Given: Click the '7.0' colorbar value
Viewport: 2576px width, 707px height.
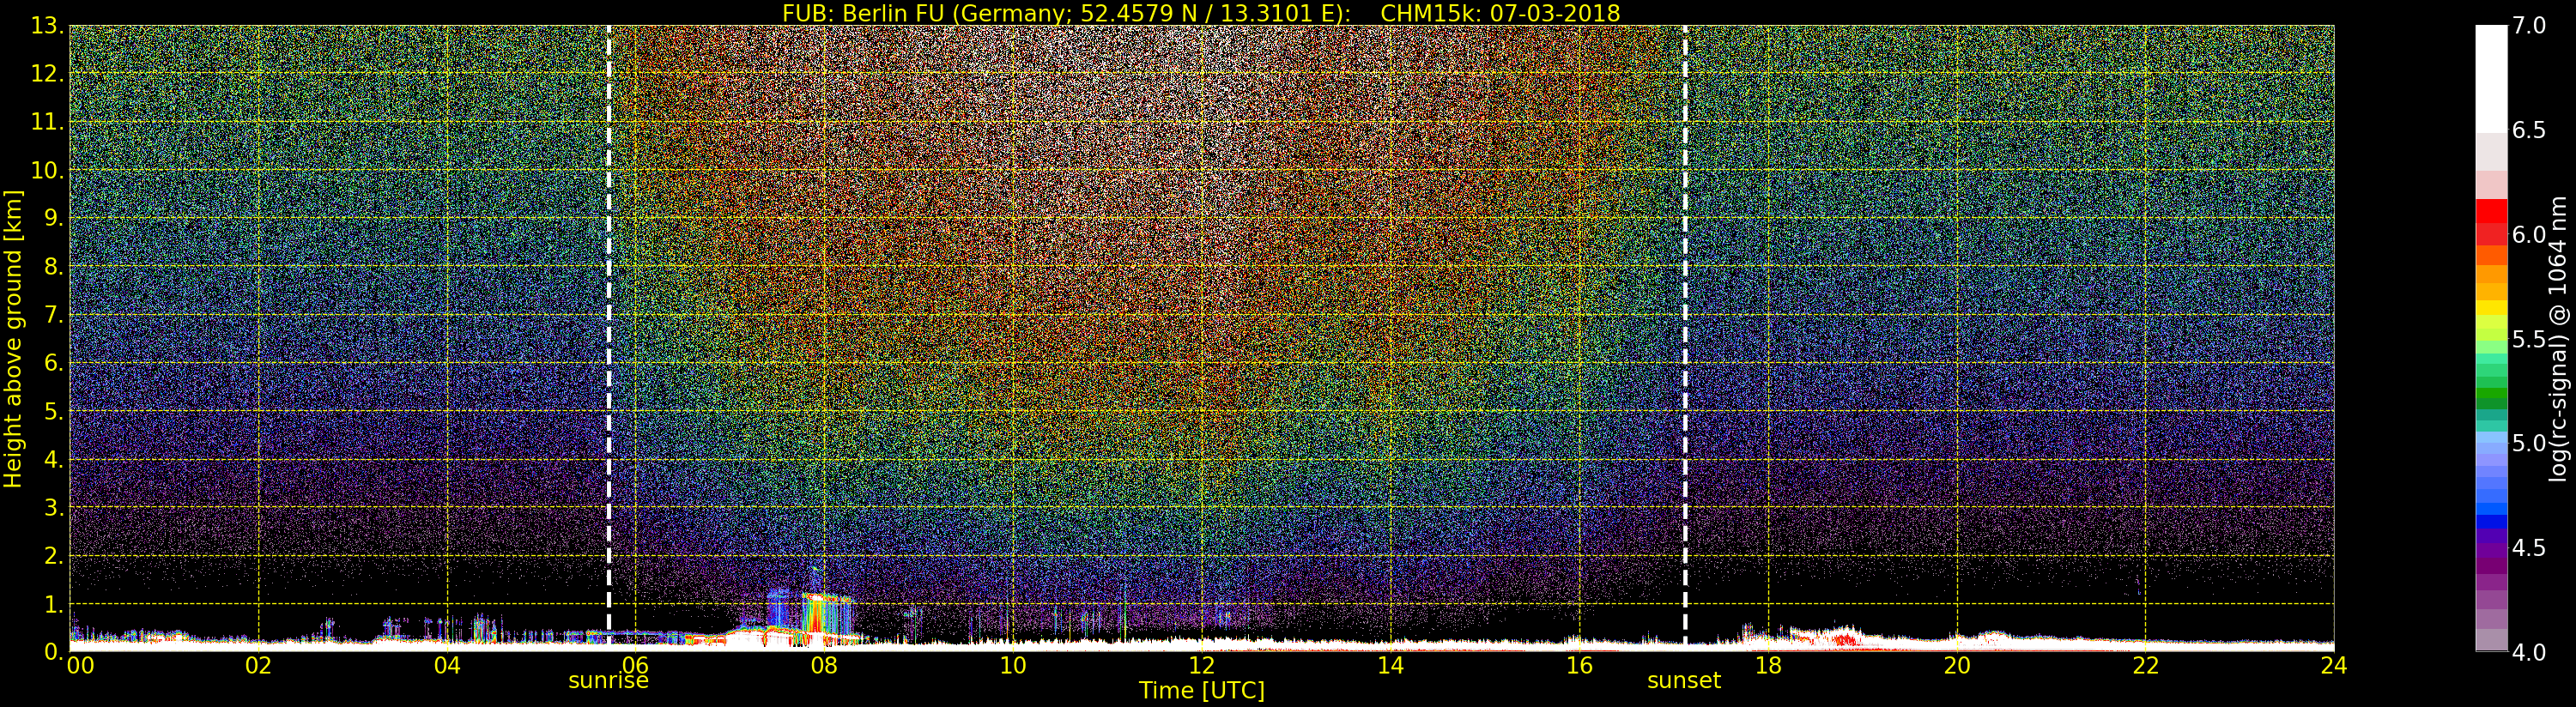Looking at the screenshot, I should 2529,26.
